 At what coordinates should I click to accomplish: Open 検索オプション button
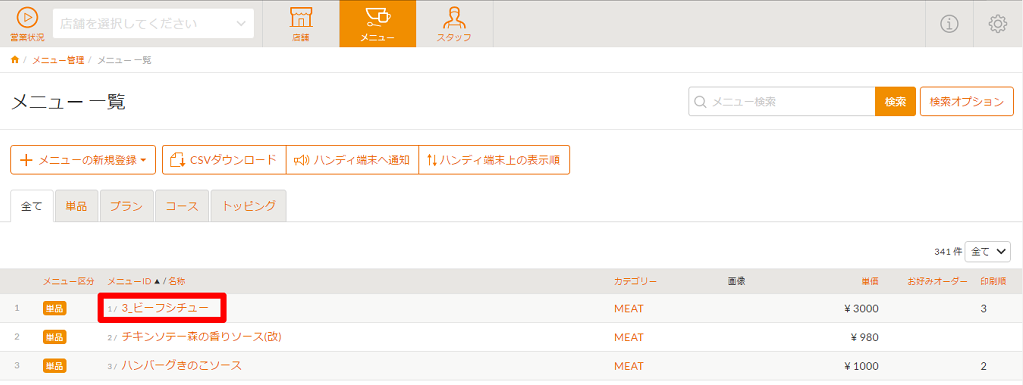tap(967, 102)
